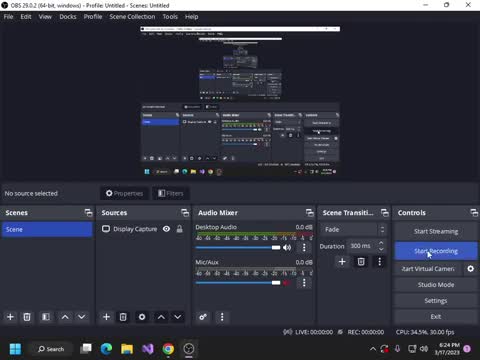Open advanced audio properties gears icon
The height and width of the screenshot is (360, 480).
(x=203, y=317)
